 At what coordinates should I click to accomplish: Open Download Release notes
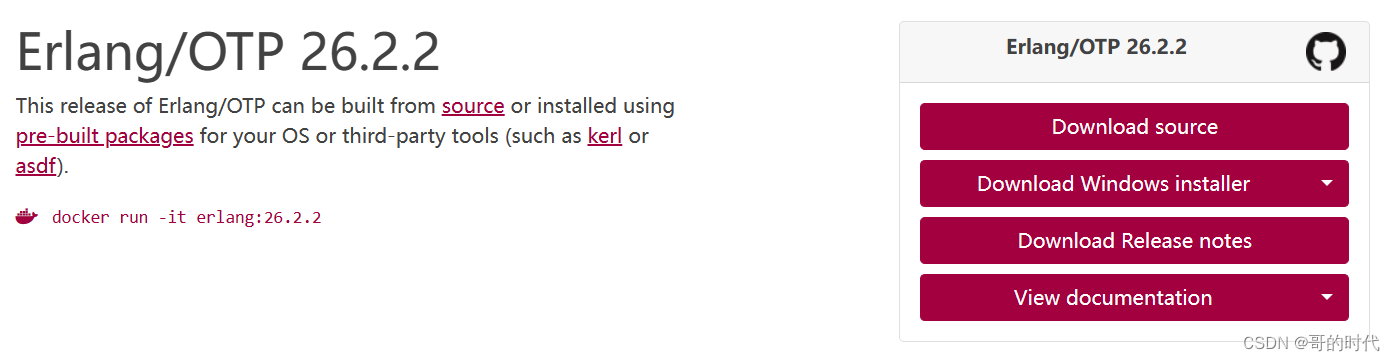coord(1134,241)
